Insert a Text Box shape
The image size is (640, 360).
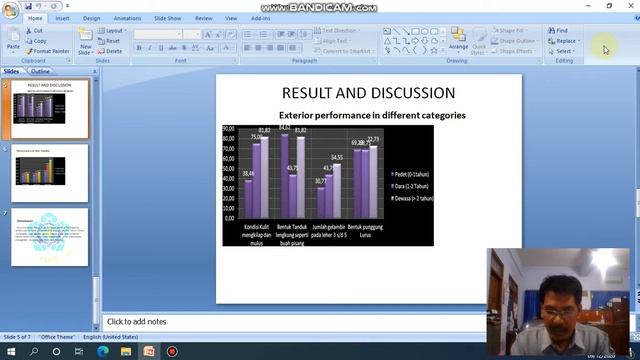[387, 31]
